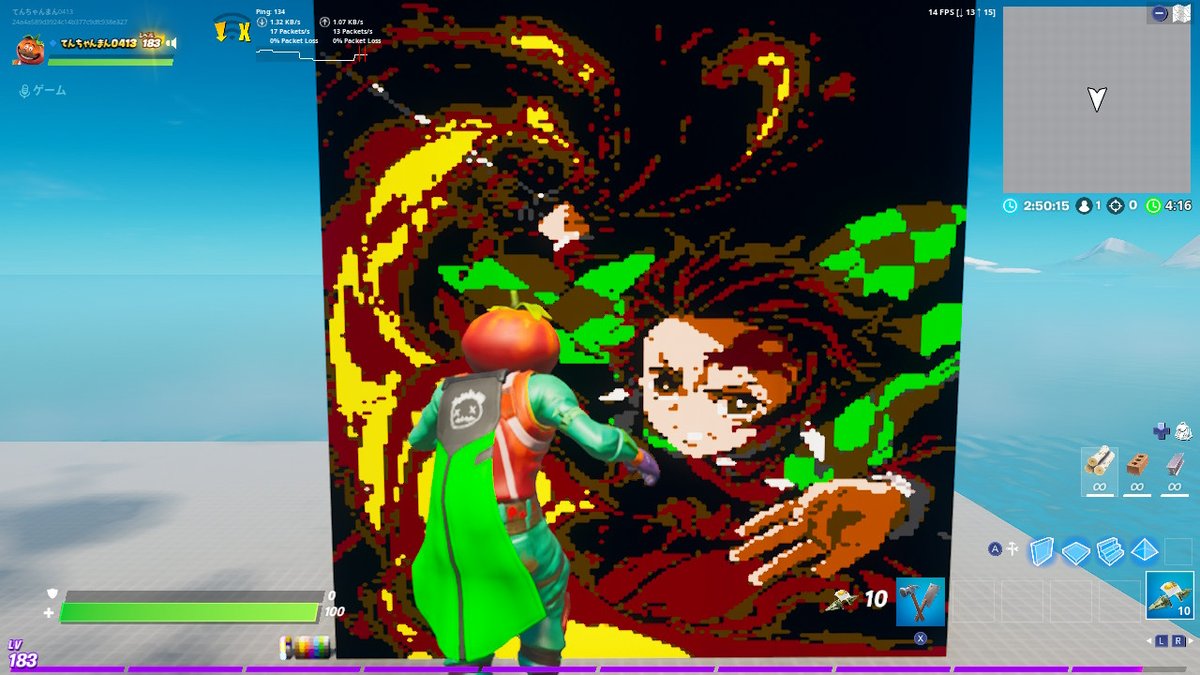Select the item slot showing count 10
Screen dimensions: 1200x675
[x=1169, y=596]
